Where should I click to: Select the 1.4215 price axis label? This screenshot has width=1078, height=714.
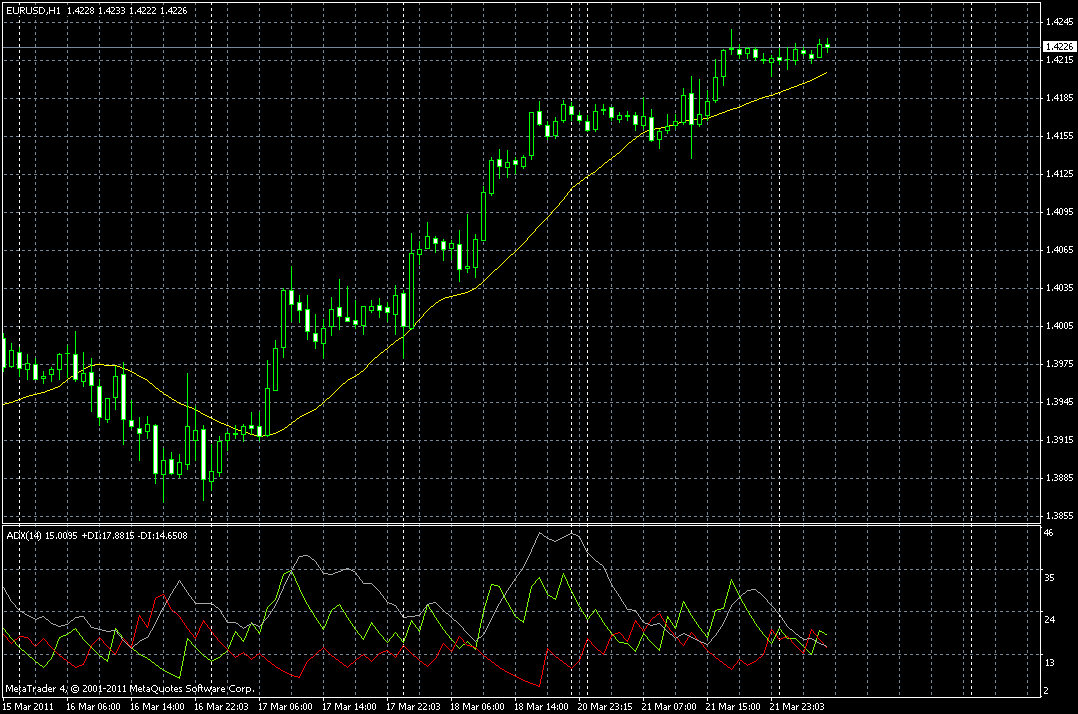[x=1059, y=60]
